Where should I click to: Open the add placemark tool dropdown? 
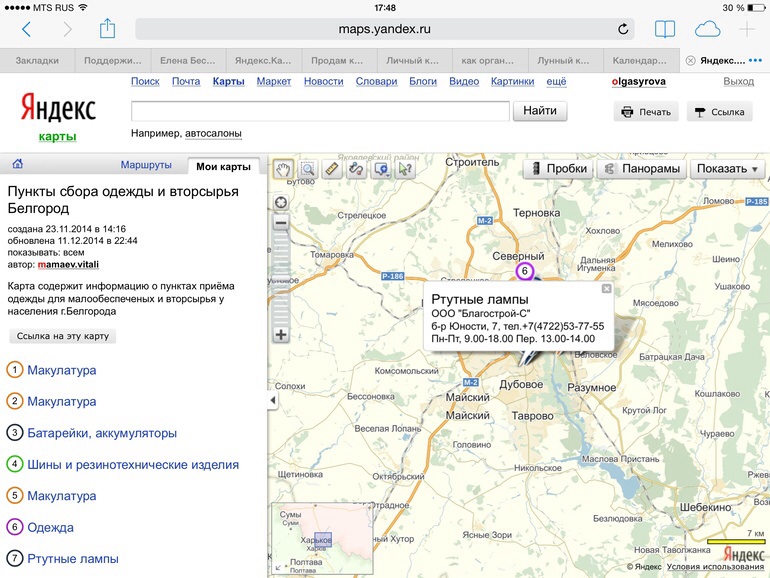(382, 170)
